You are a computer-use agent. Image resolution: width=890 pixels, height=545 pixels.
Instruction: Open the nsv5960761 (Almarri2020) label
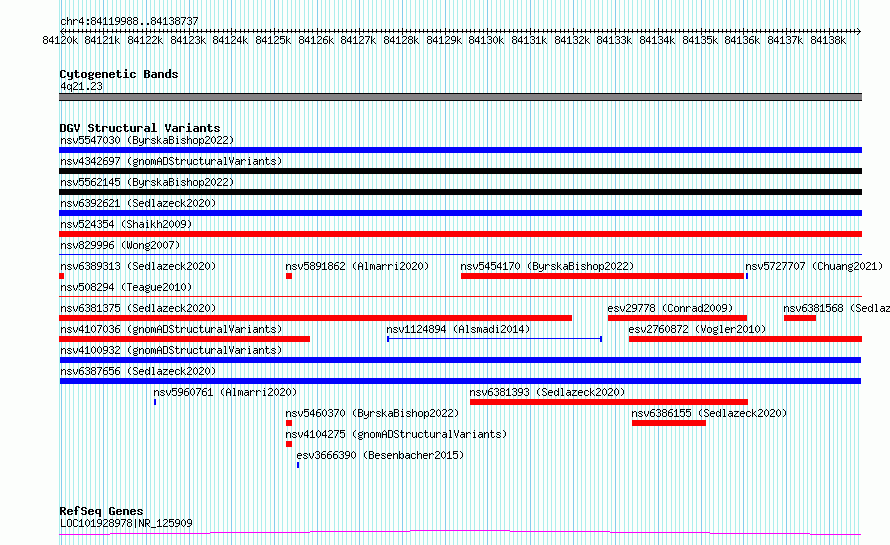click(x=225, y=392)
